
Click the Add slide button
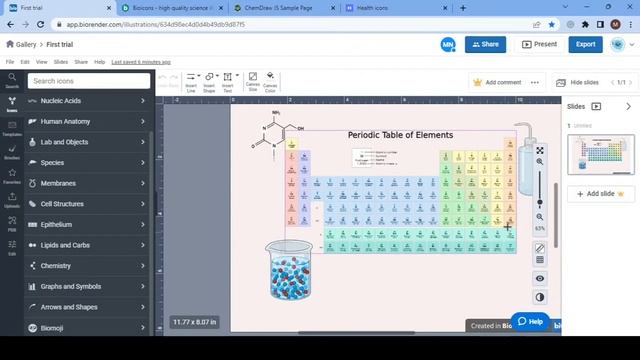(601, 194)
